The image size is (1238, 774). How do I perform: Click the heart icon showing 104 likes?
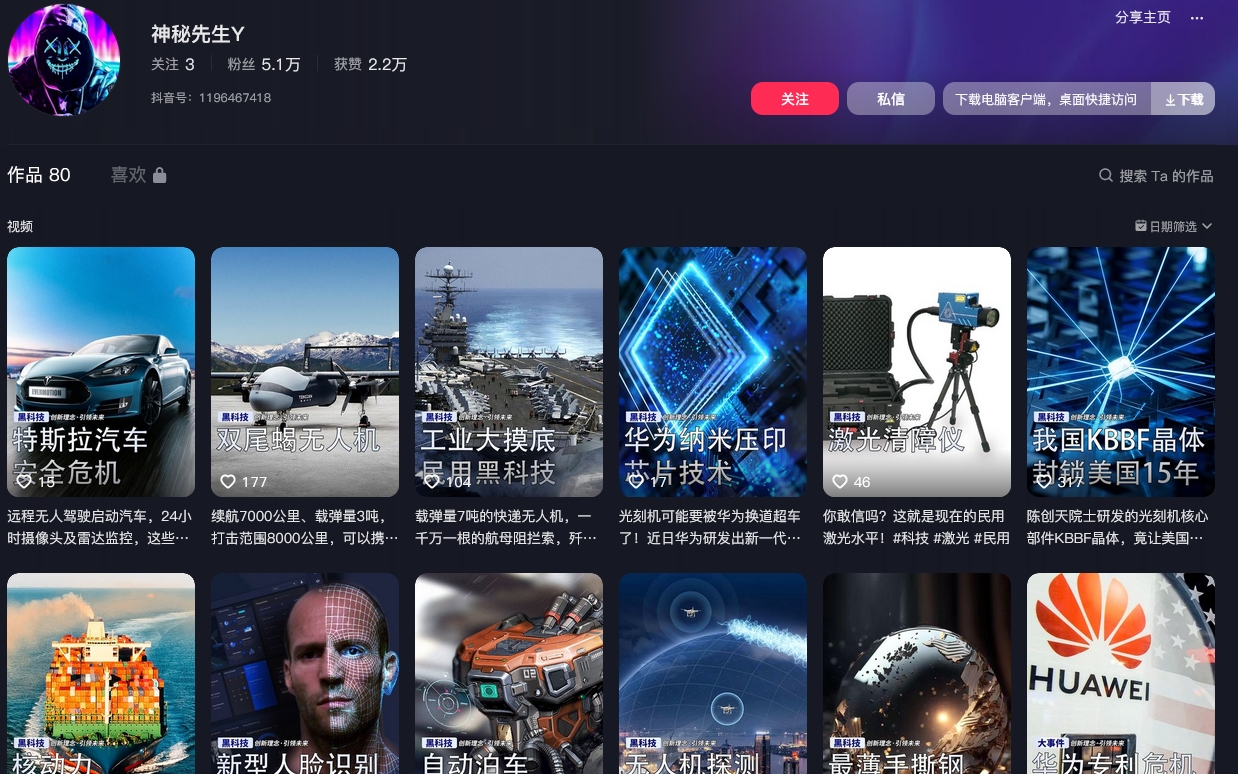tap(432, 482)
